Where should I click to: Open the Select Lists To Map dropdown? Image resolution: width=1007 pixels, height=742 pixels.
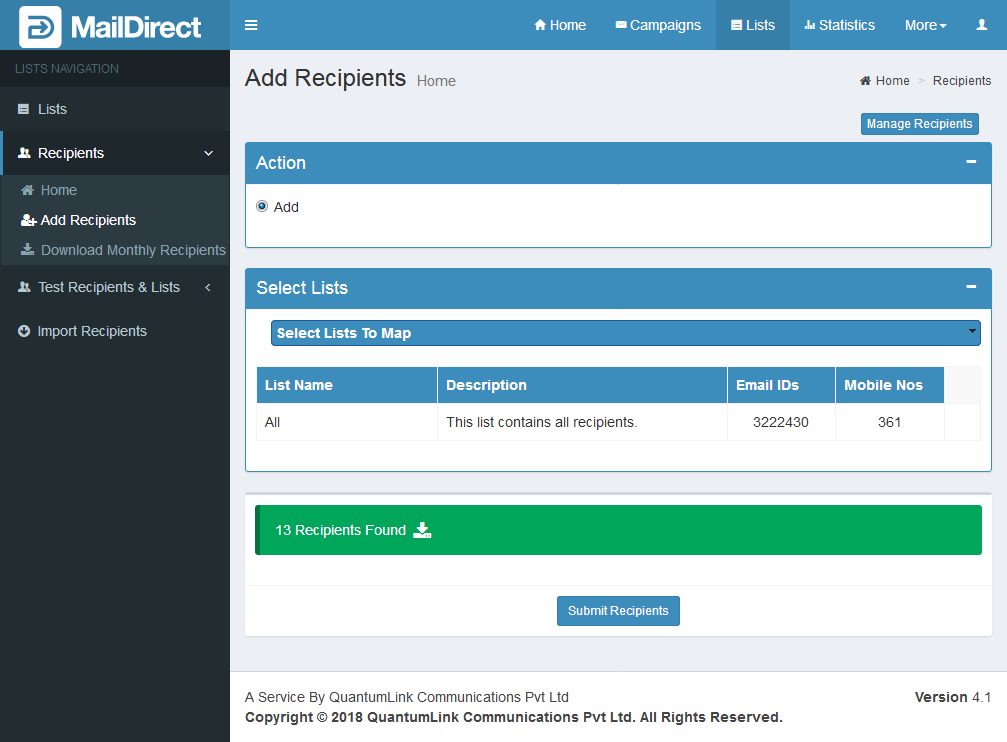625,333
